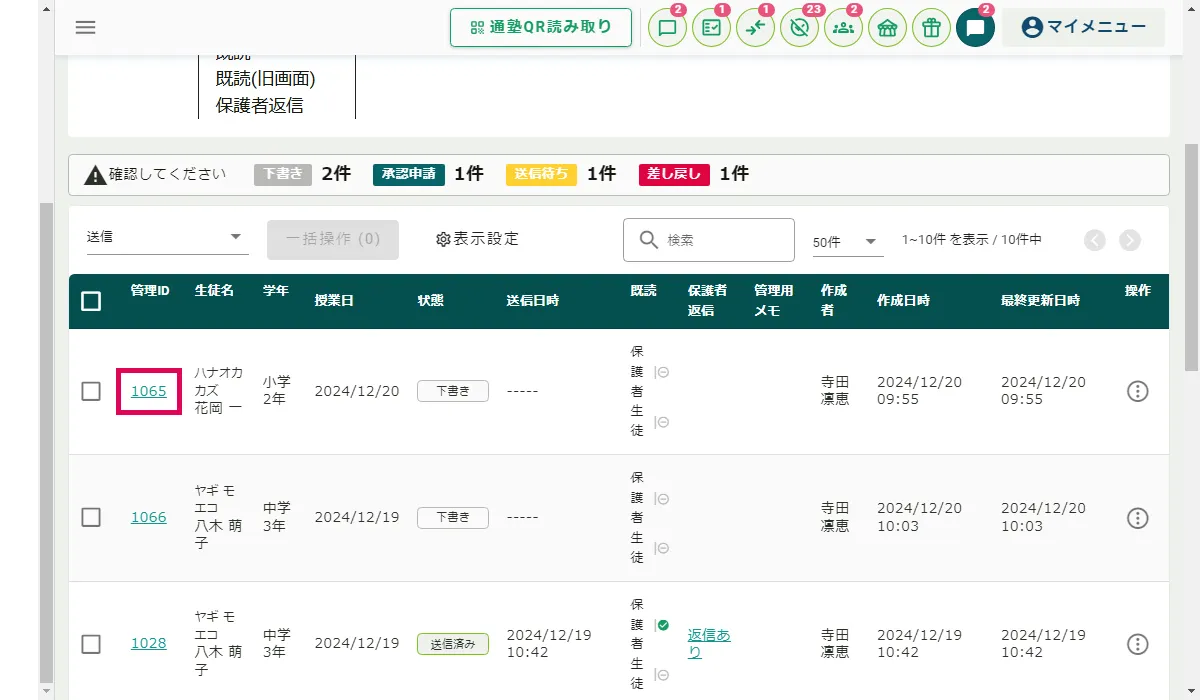Click the magnifier icon in the search box

(649, 240)
